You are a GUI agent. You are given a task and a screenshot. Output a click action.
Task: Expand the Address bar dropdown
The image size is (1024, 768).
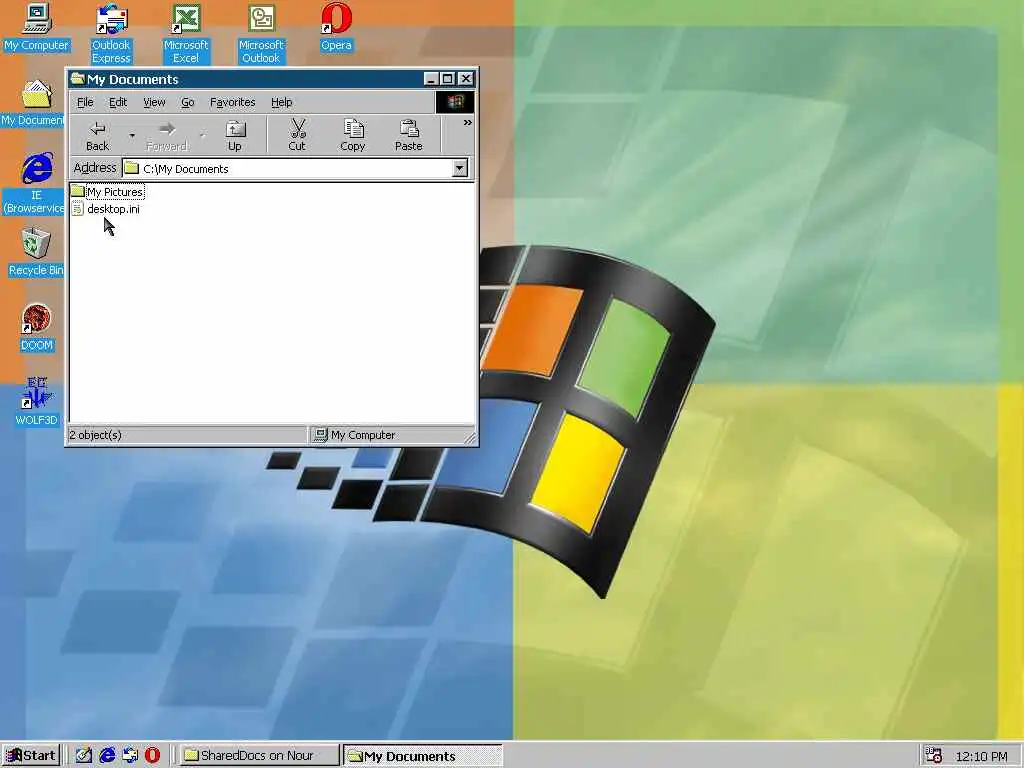[x=460, y=168]
